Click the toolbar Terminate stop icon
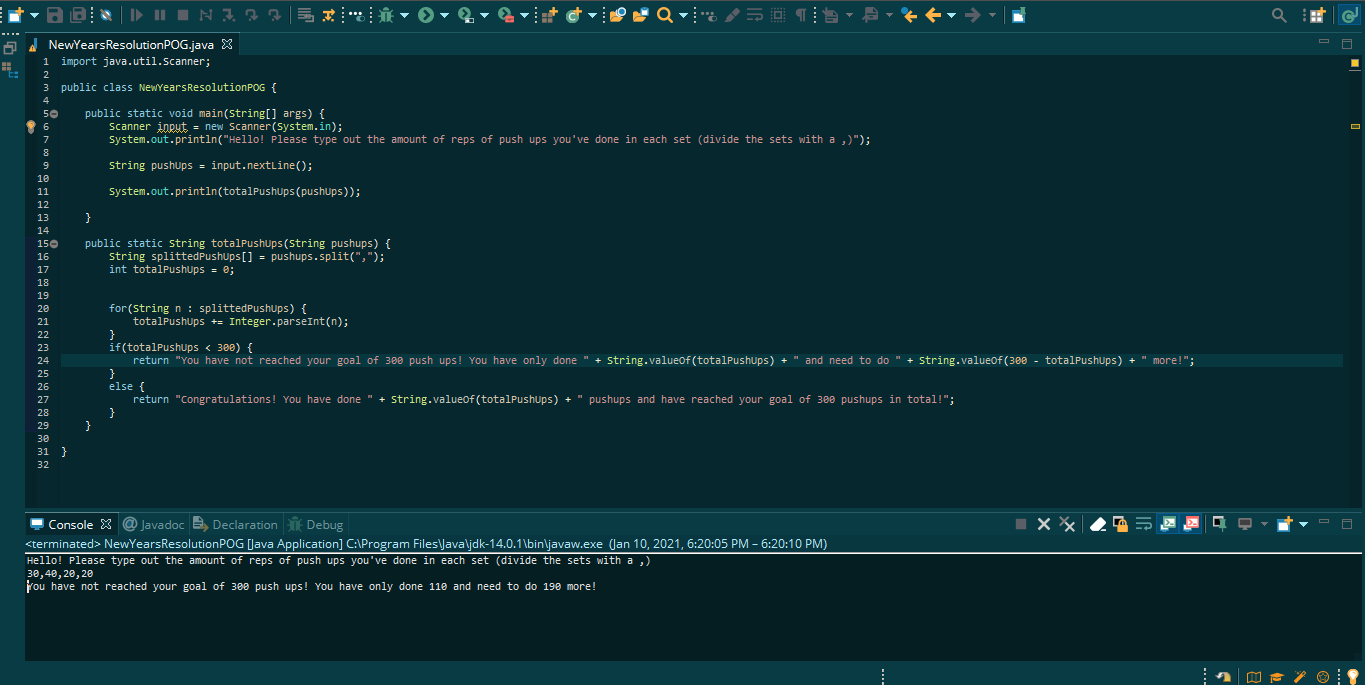Viewport: 1365px width, 685px height. (x=183, y=15)
